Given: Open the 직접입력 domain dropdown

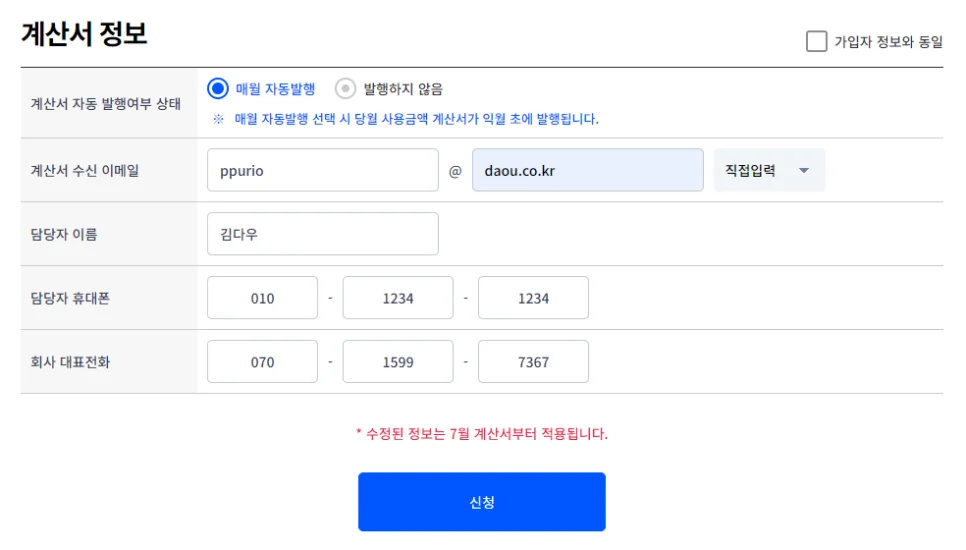Looking at the screenshot, I should coord(768,170).
